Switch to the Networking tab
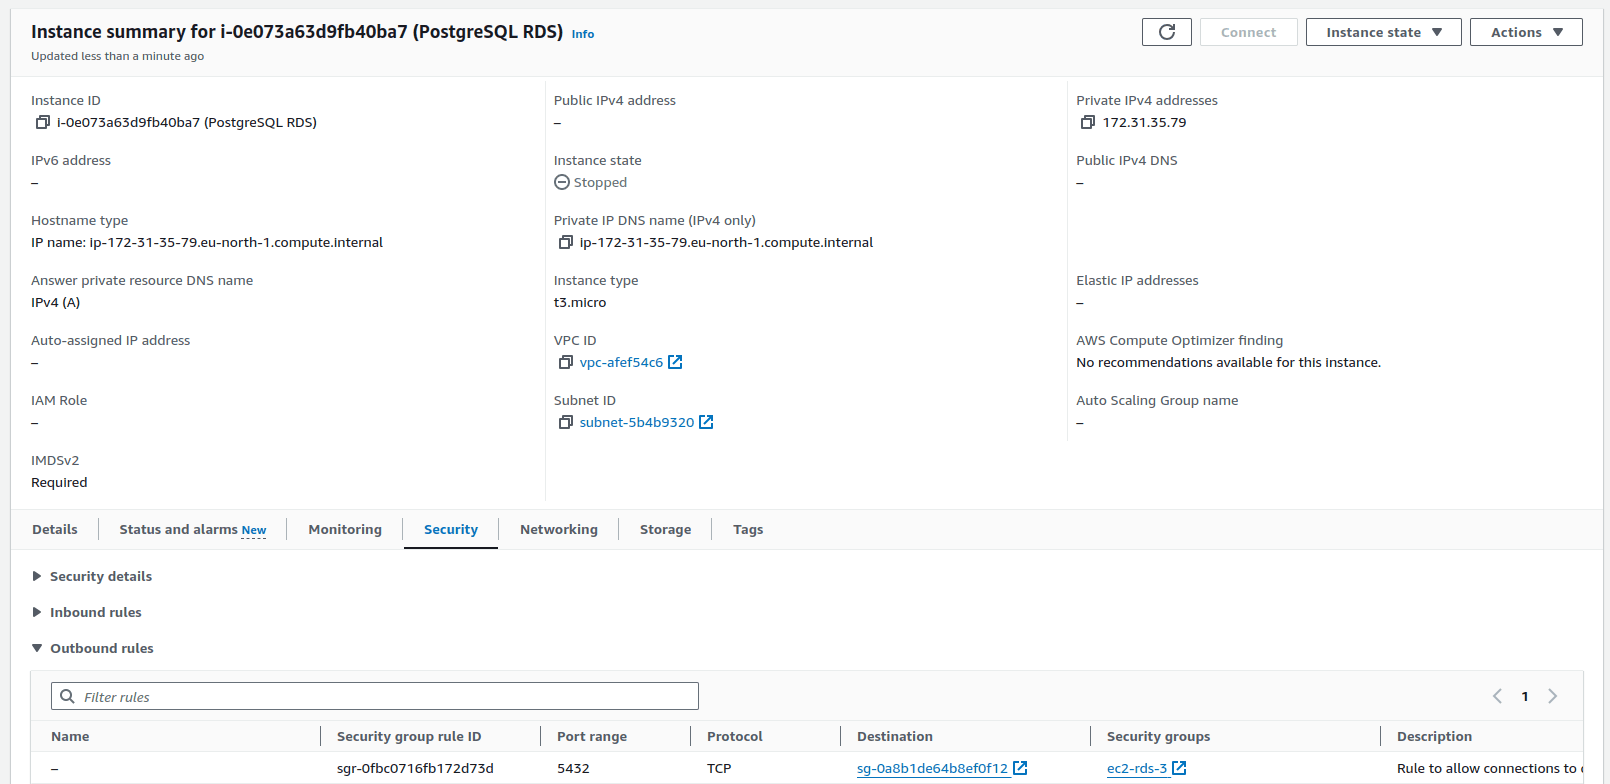Viewport: 1610px width, 784px height. [x=558, y=529]
